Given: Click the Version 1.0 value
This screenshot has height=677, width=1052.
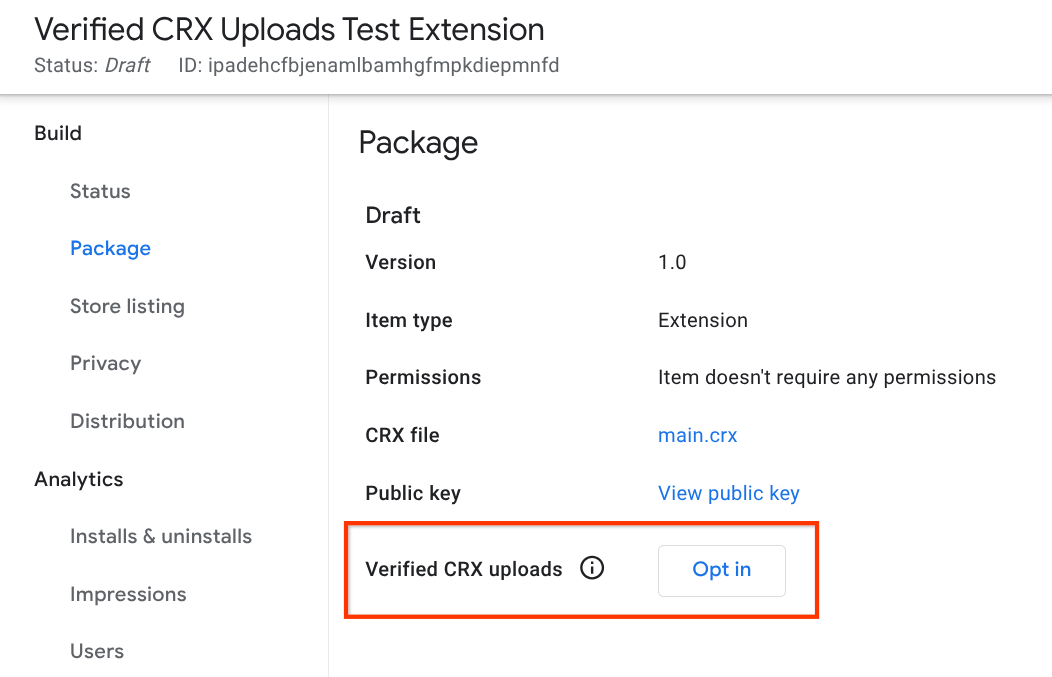Looking at the screenshot, I should pos(671,262).
